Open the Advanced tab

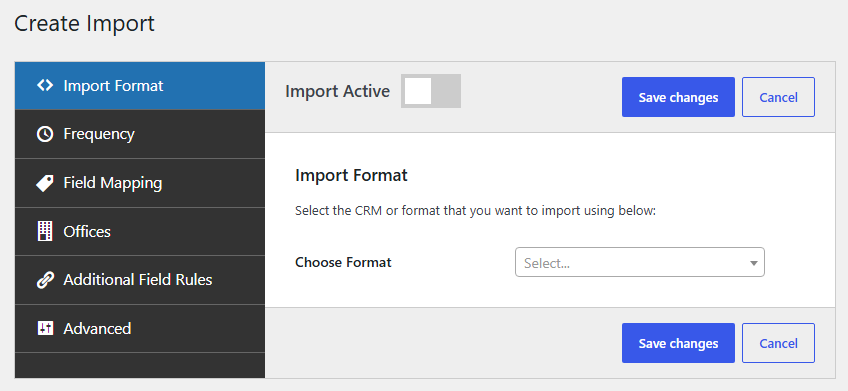click(x=140, y=328)
